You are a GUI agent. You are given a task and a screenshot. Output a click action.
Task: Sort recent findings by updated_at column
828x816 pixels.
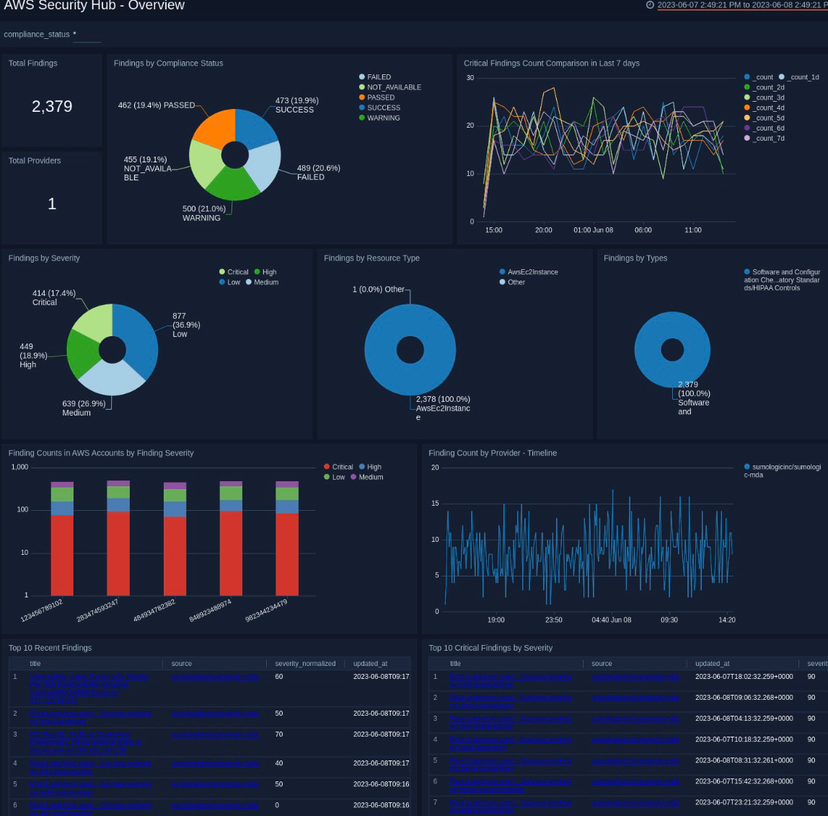click(x=370, y=663)
